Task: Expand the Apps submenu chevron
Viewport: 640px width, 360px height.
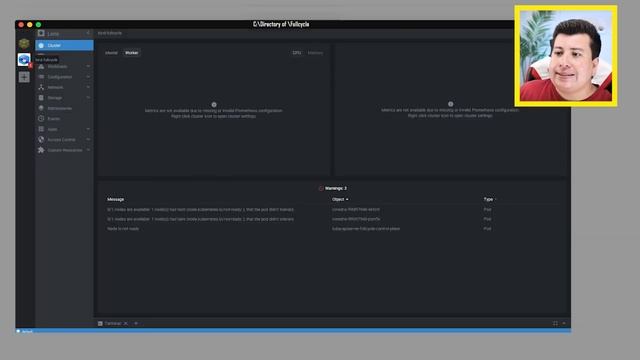Action: click(88, 129)
